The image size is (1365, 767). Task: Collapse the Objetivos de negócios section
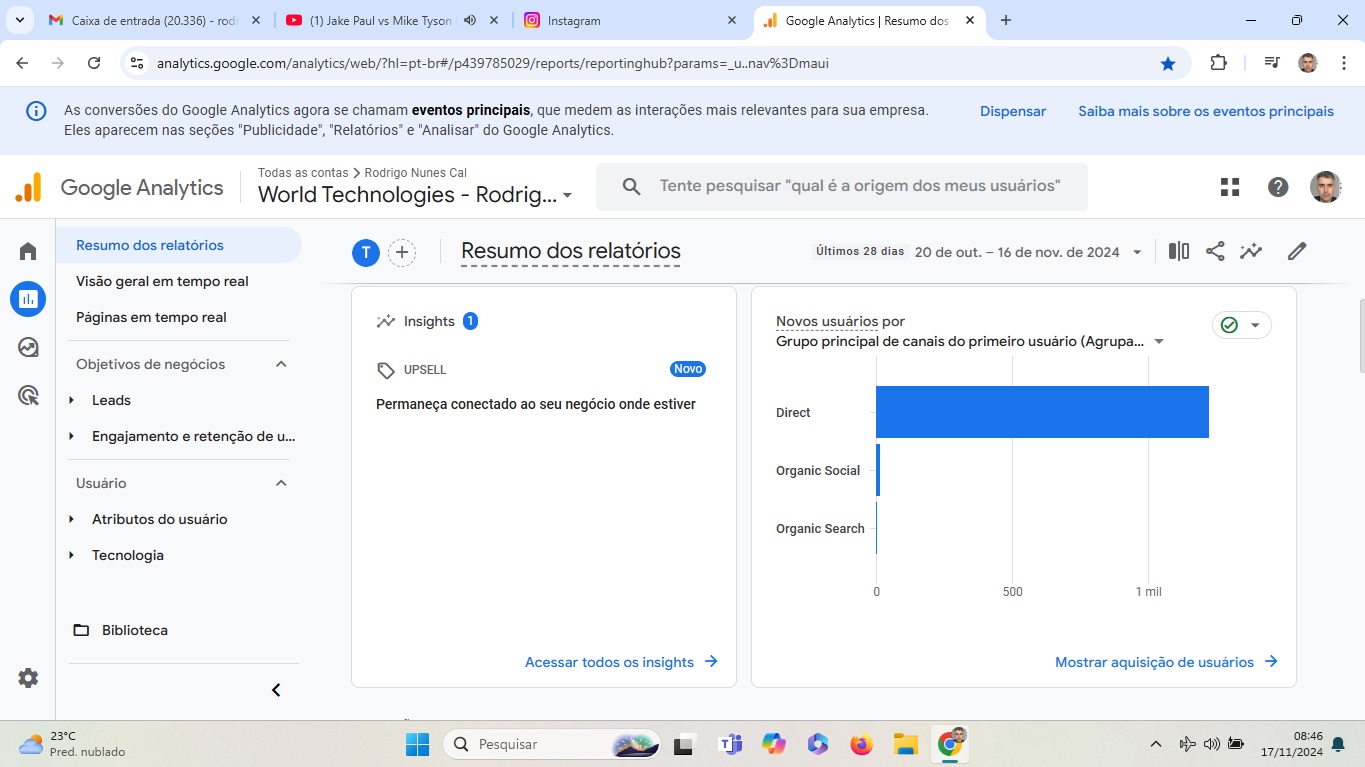click(x=281, y=364)
